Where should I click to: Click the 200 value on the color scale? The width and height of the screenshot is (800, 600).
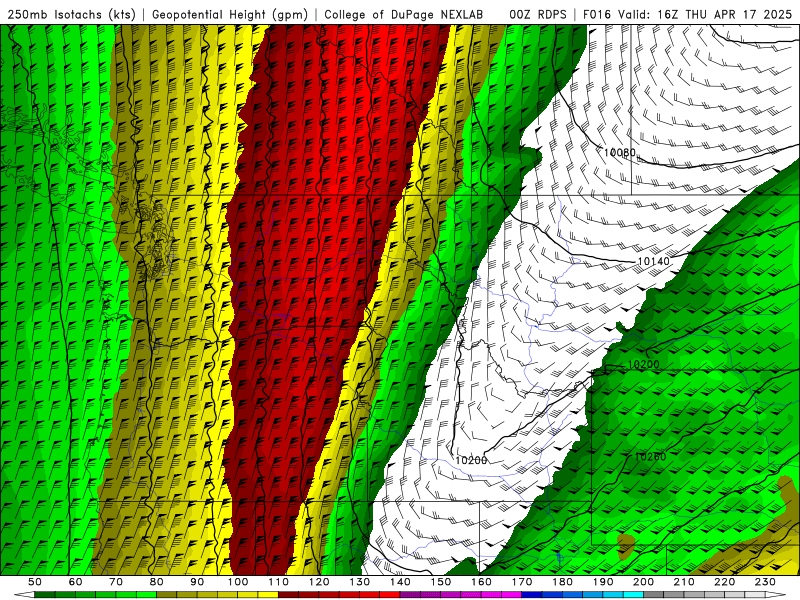(x=644, y=582)
